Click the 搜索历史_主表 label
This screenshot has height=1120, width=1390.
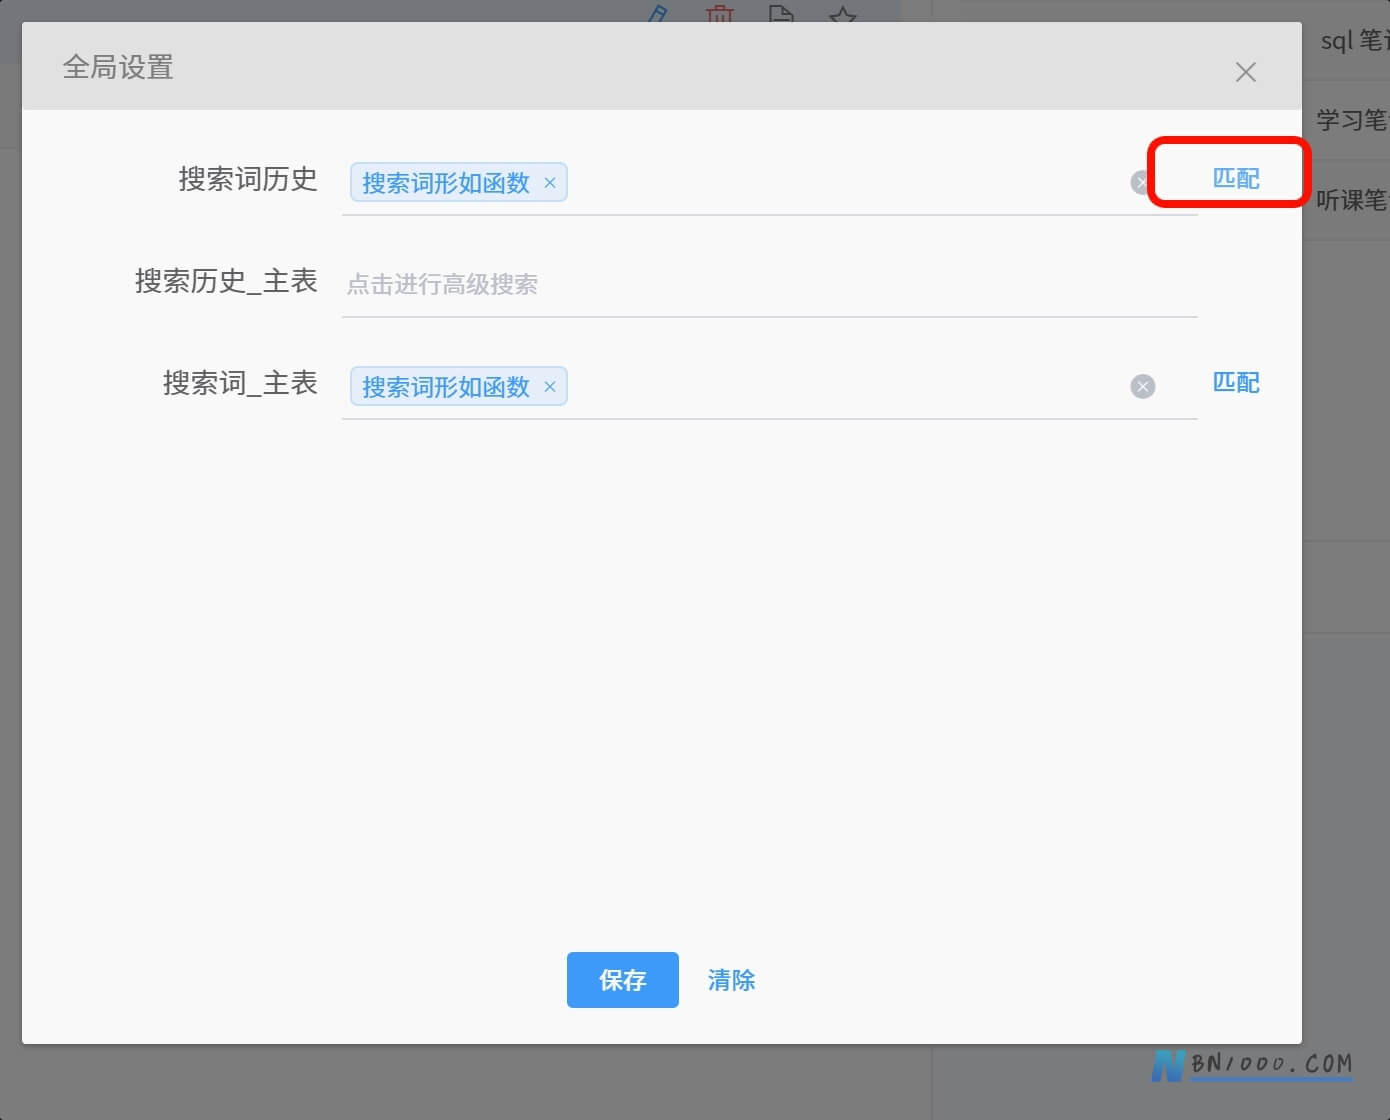226,281
